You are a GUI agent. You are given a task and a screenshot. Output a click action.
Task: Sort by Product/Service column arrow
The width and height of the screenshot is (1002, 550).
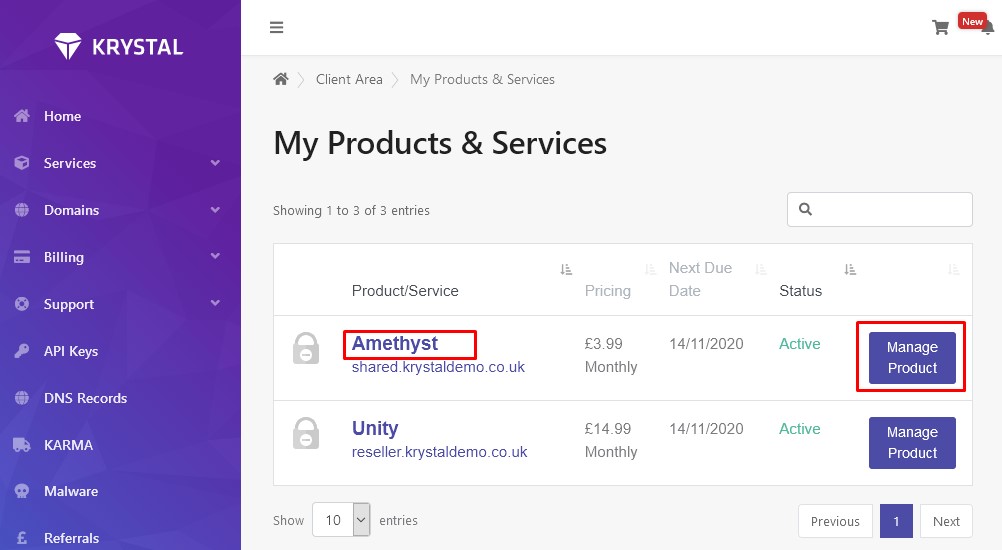point(566,270)
